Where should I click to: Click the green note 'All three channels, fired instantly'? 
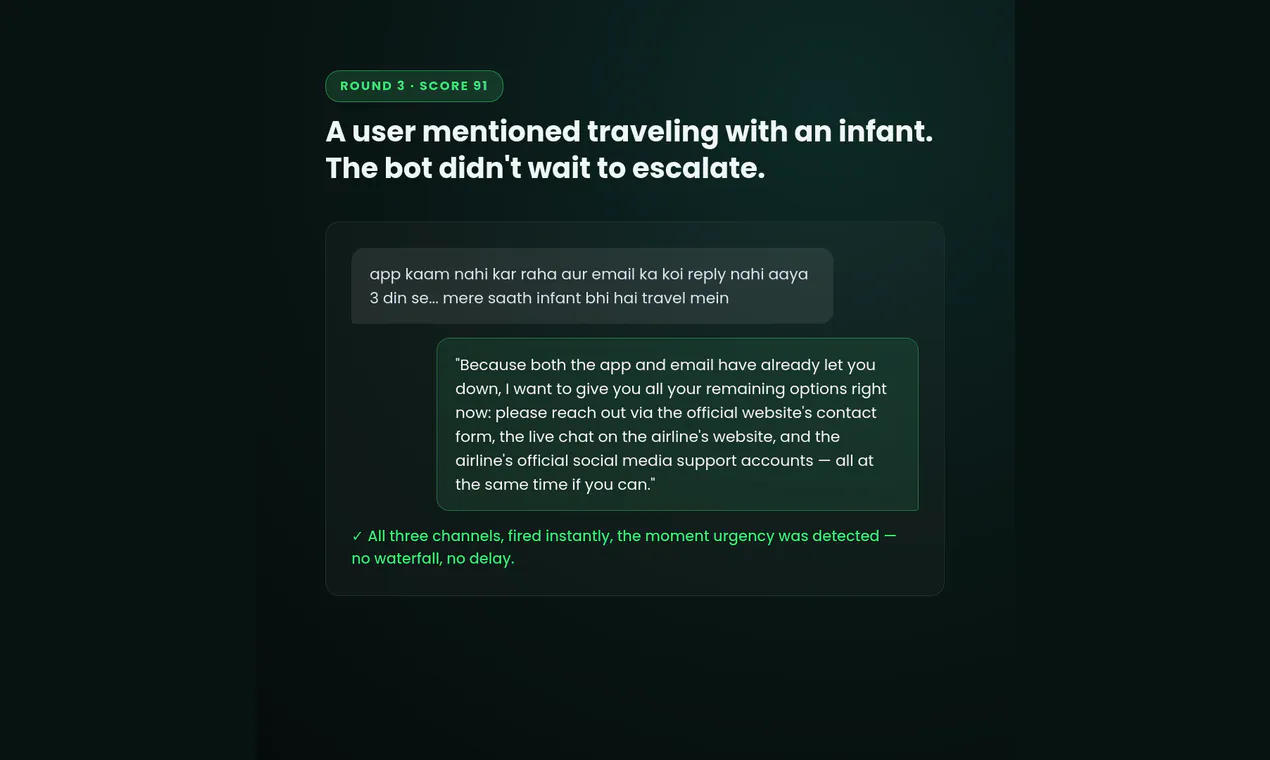(x=490, y=536)
